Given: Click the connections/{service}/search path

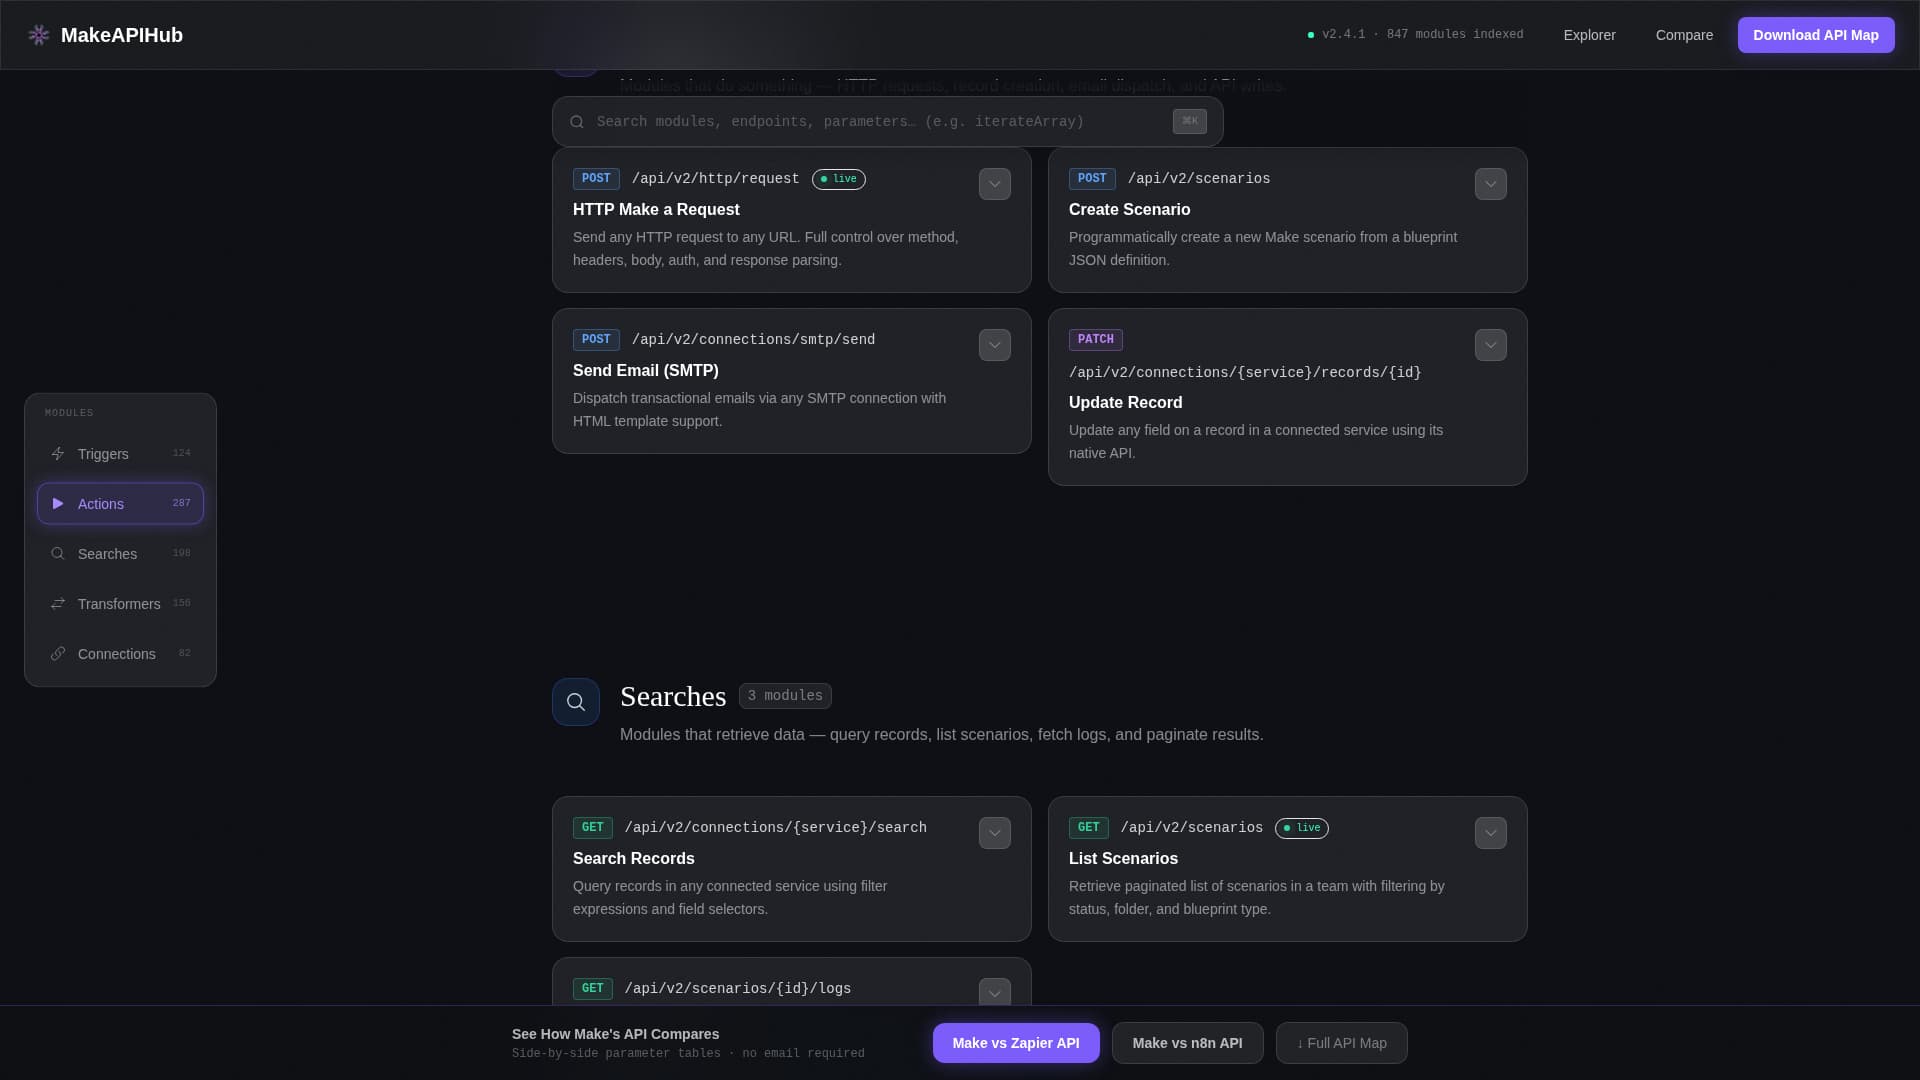Looking at the screenshot, I should (x=775, y=828).
